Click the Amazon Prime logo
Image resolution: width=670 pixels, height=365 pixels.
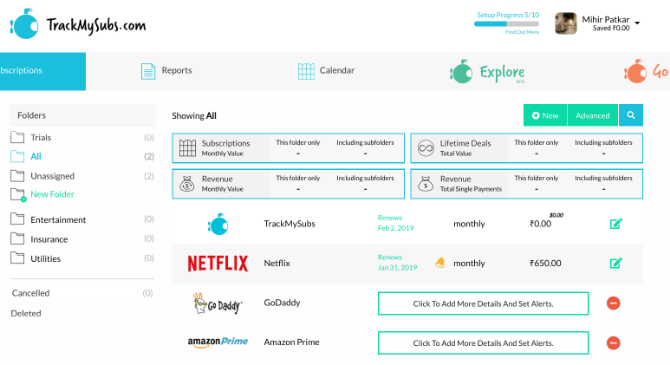(x=218, y=342)
